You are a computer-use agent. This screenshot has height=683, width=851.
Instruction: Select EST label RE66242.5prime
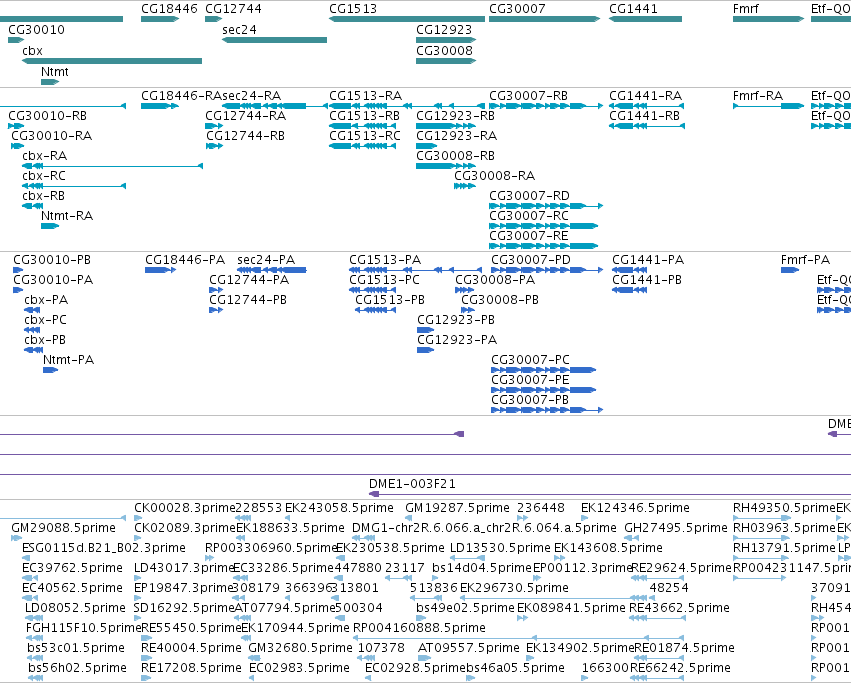coord(680,668)
